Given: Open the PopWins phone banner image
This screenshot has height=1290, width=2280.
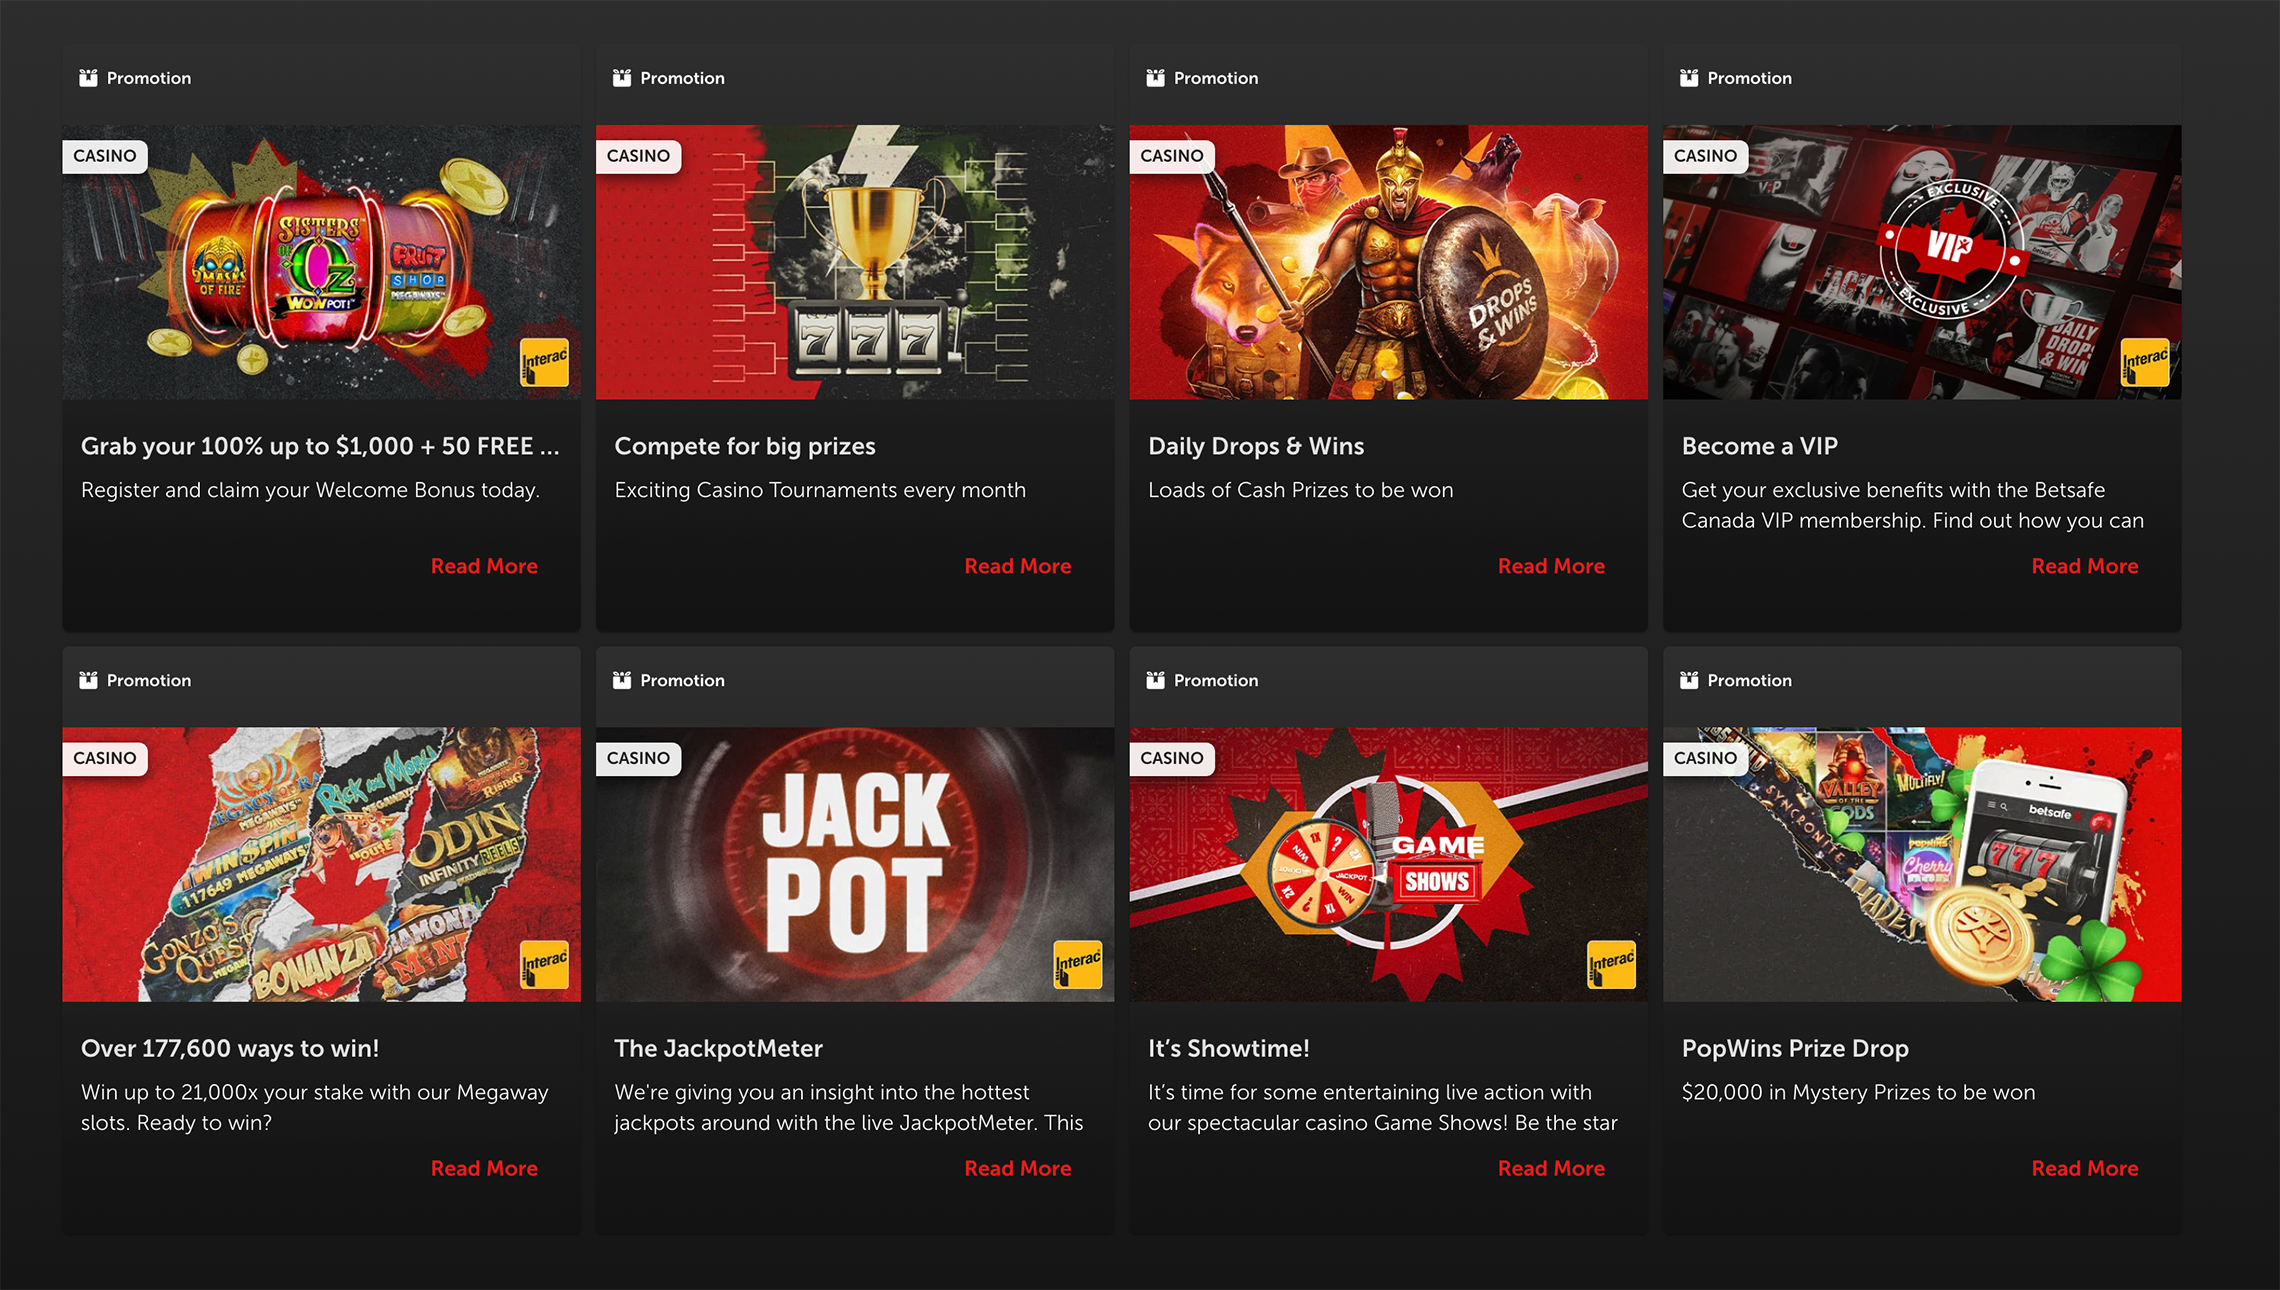Looking at the screenshot, I should tap(1922, 864).
